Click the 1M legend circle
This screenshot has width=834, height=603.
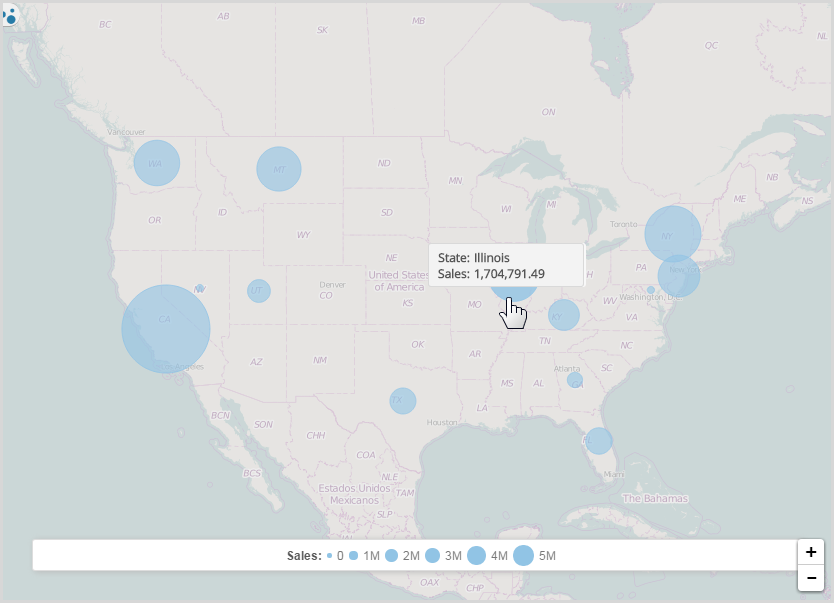(x=354, y=555)
